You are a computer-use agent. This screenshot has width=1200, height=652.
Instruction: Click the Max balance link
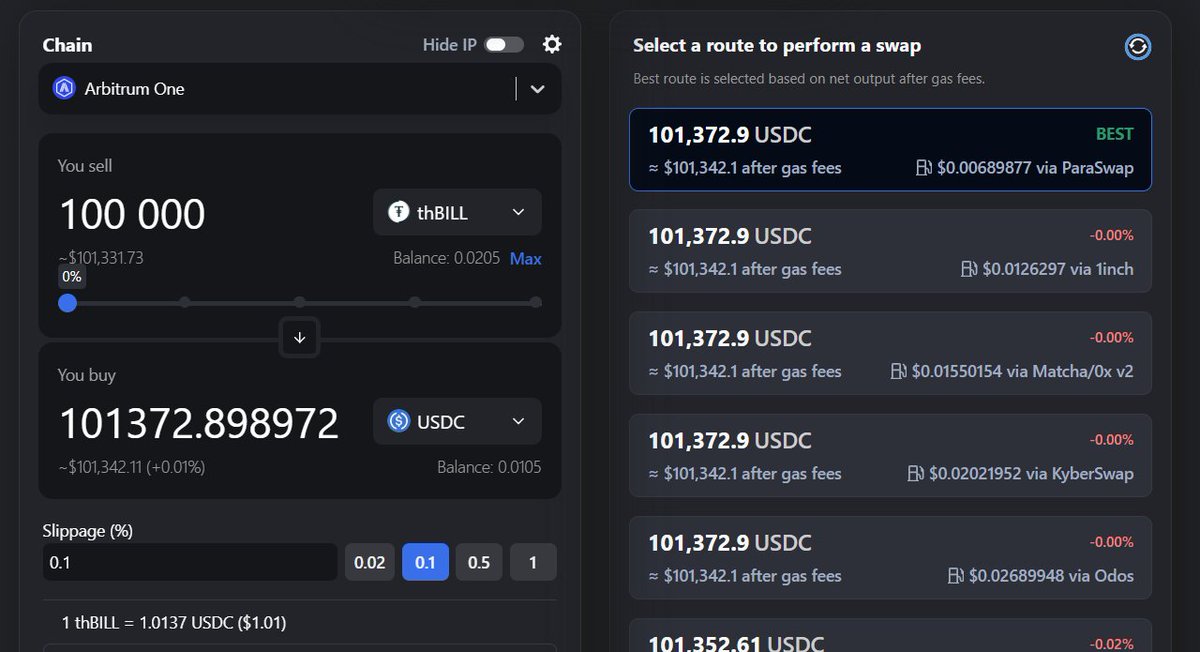coord(526,258)
